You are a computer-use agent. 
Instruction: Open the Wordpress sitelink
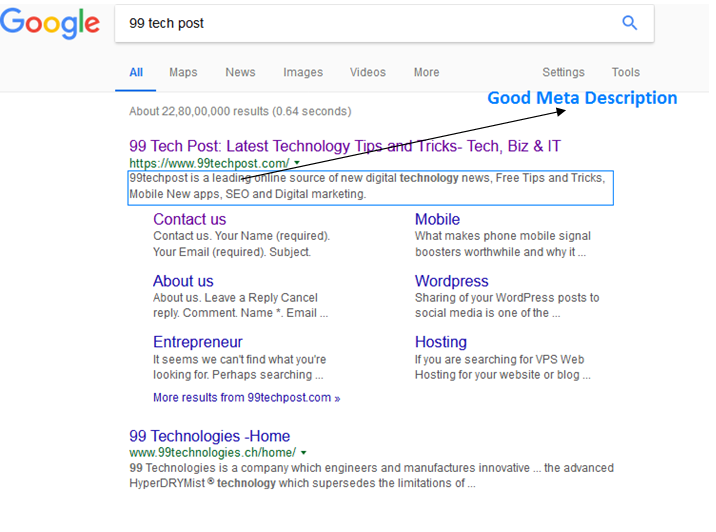451,281
